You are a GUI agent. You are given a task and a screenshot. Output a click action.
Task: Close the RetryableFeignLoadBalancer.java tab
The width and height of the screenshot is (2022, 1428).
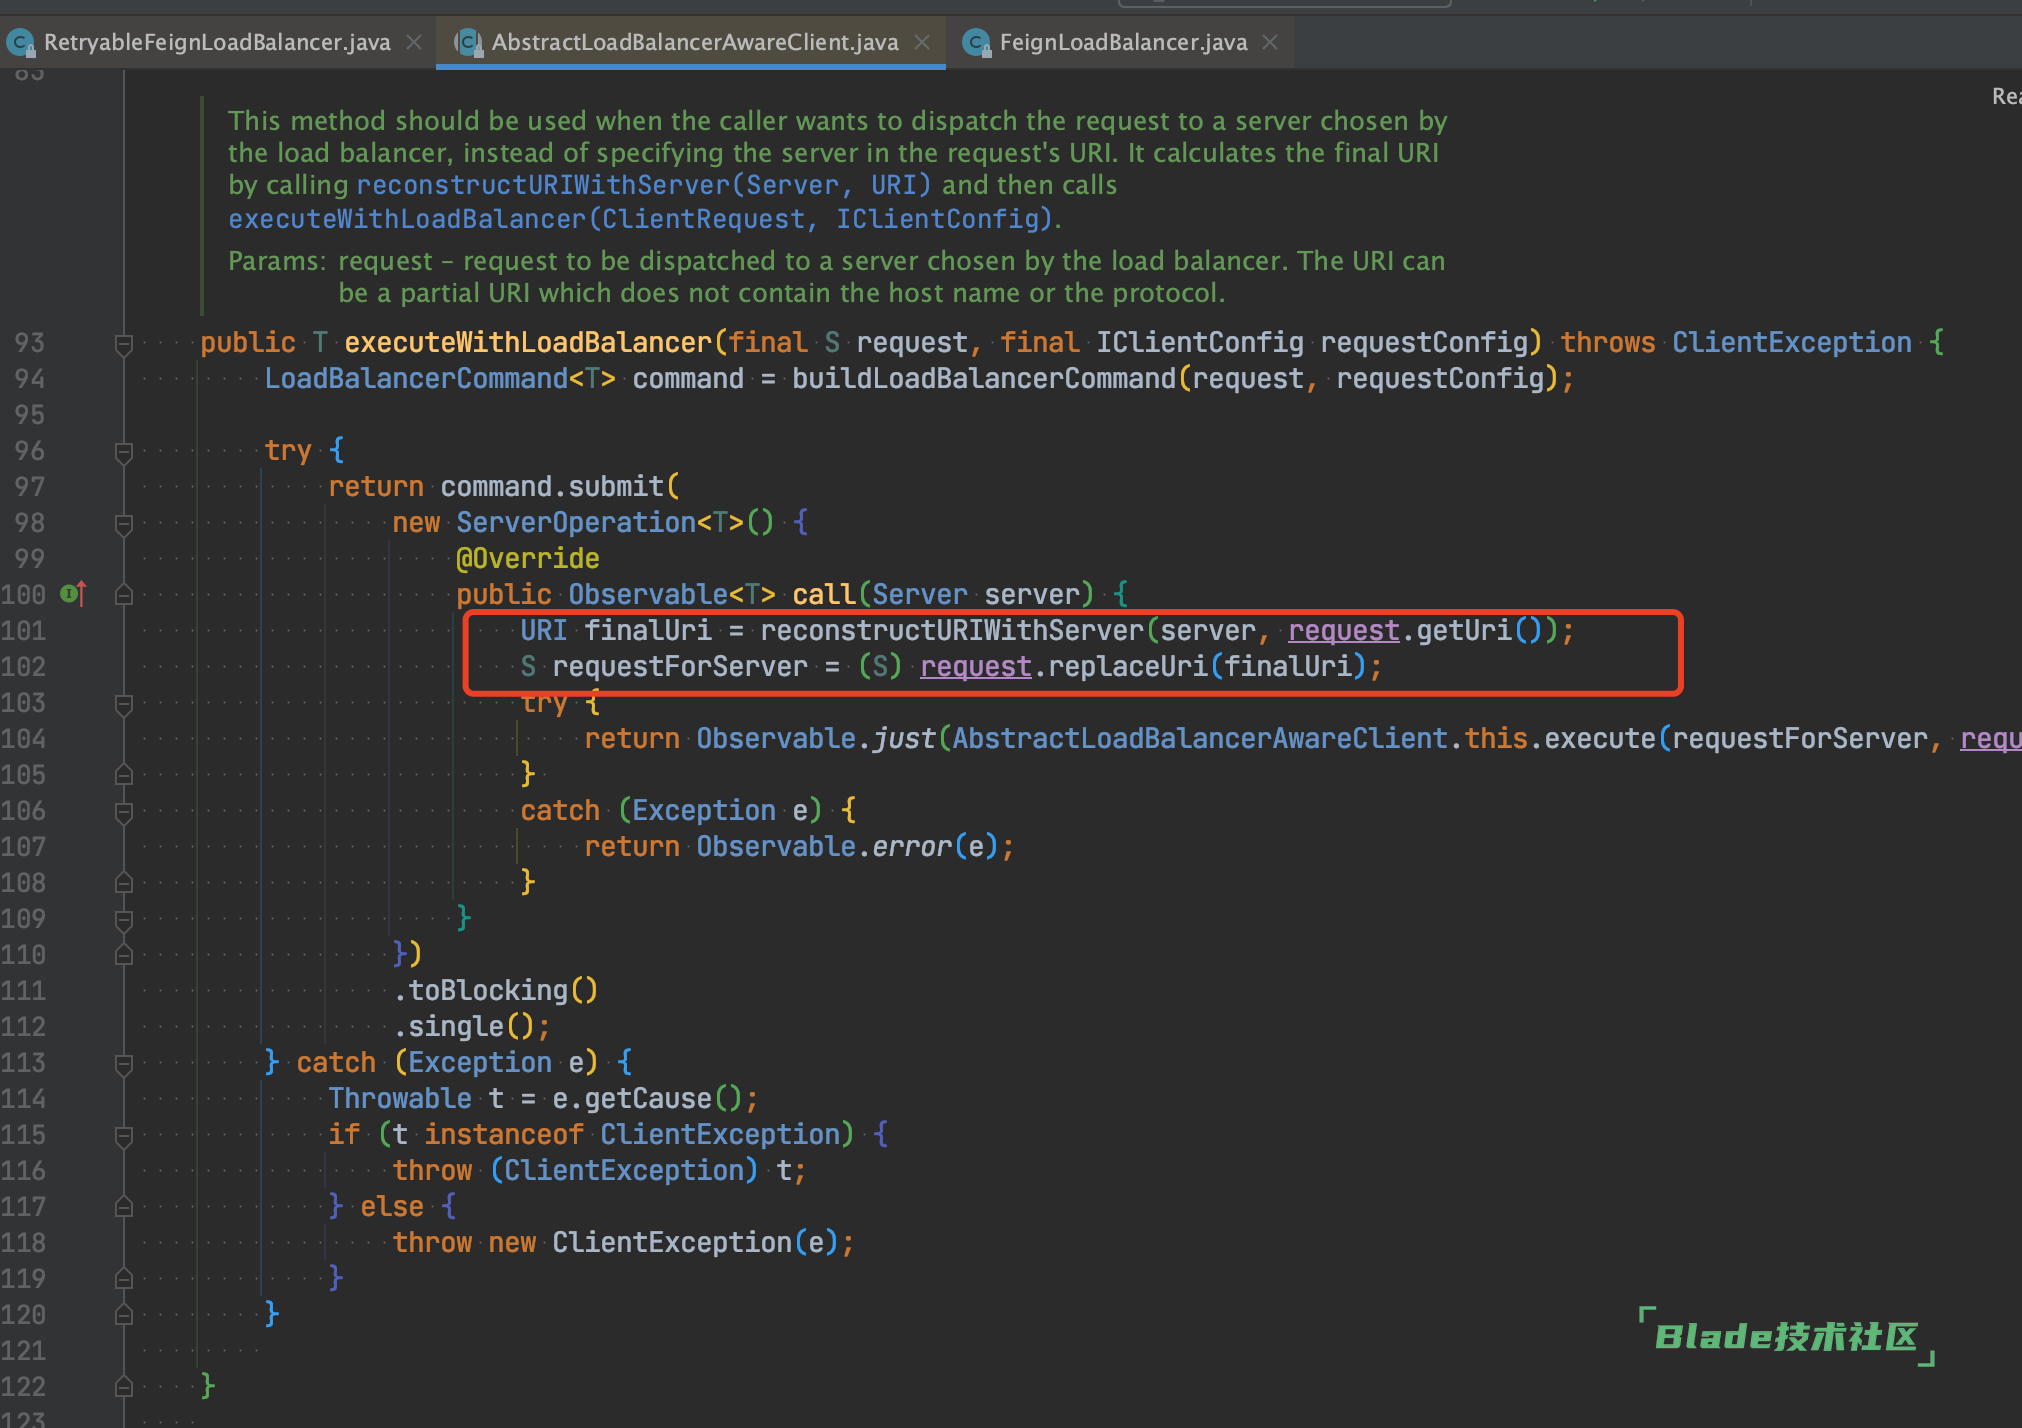(x=414, y=42)
